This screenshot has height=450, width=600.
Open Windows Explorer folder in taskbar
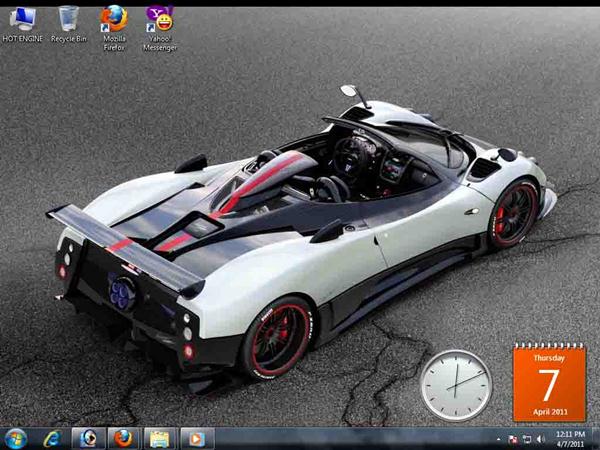[158, 438]
